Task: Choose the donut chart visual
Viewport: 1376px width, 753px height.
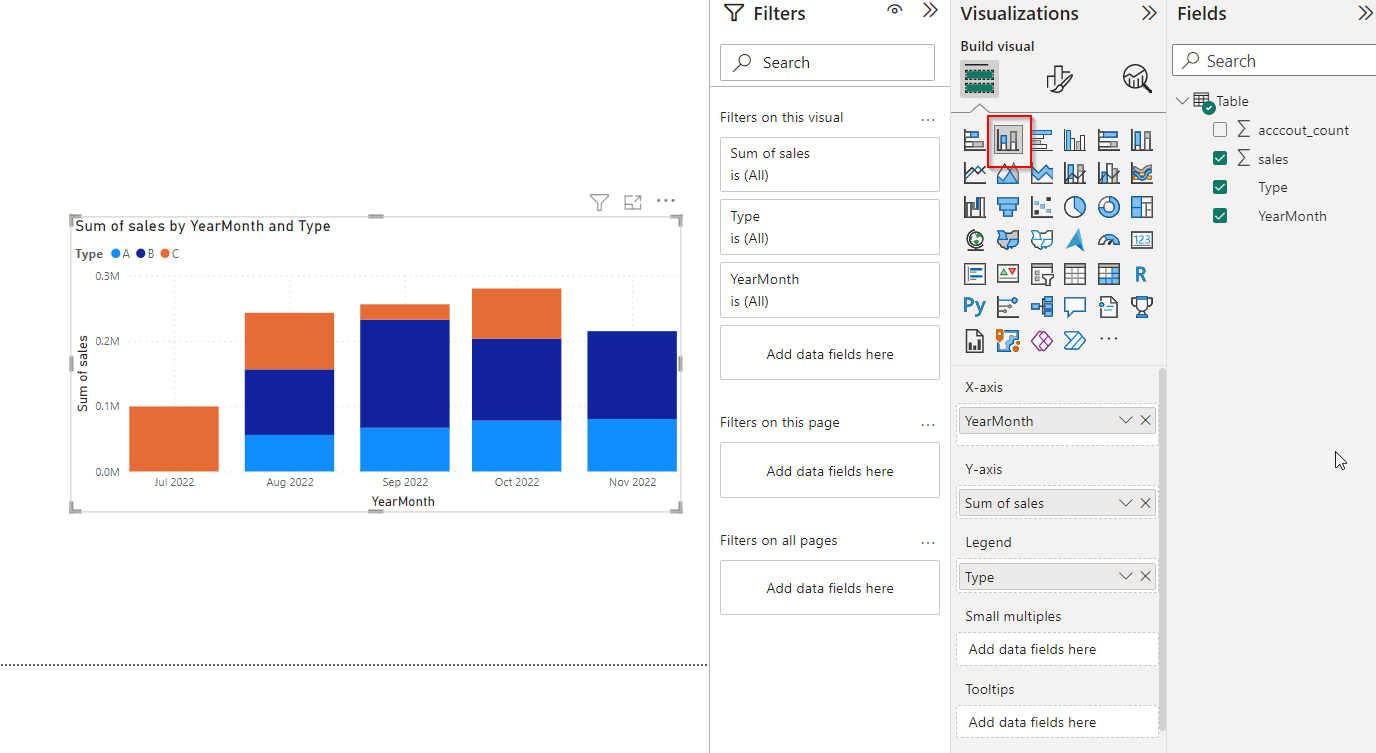Action: click(1108, 207)
